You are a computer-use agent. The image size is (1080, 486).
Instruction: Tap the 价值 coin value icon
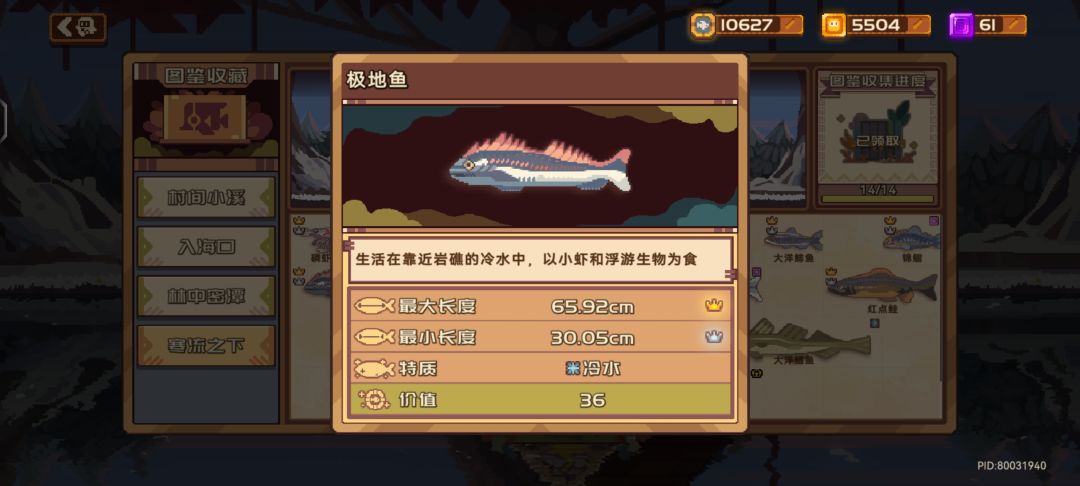[374, 400]
